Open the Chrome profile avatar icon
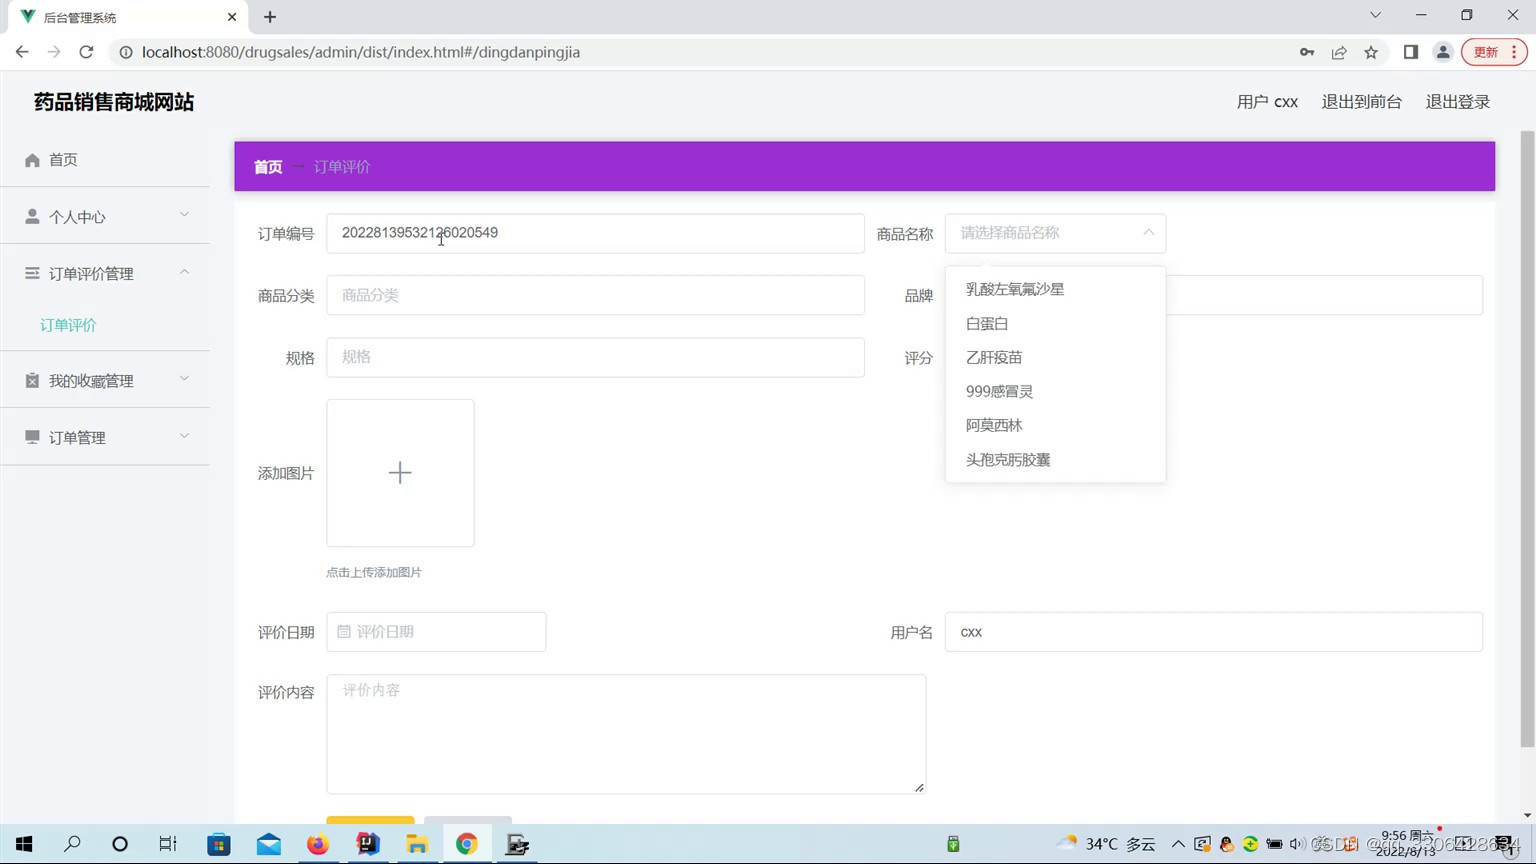 [1443, 52]
